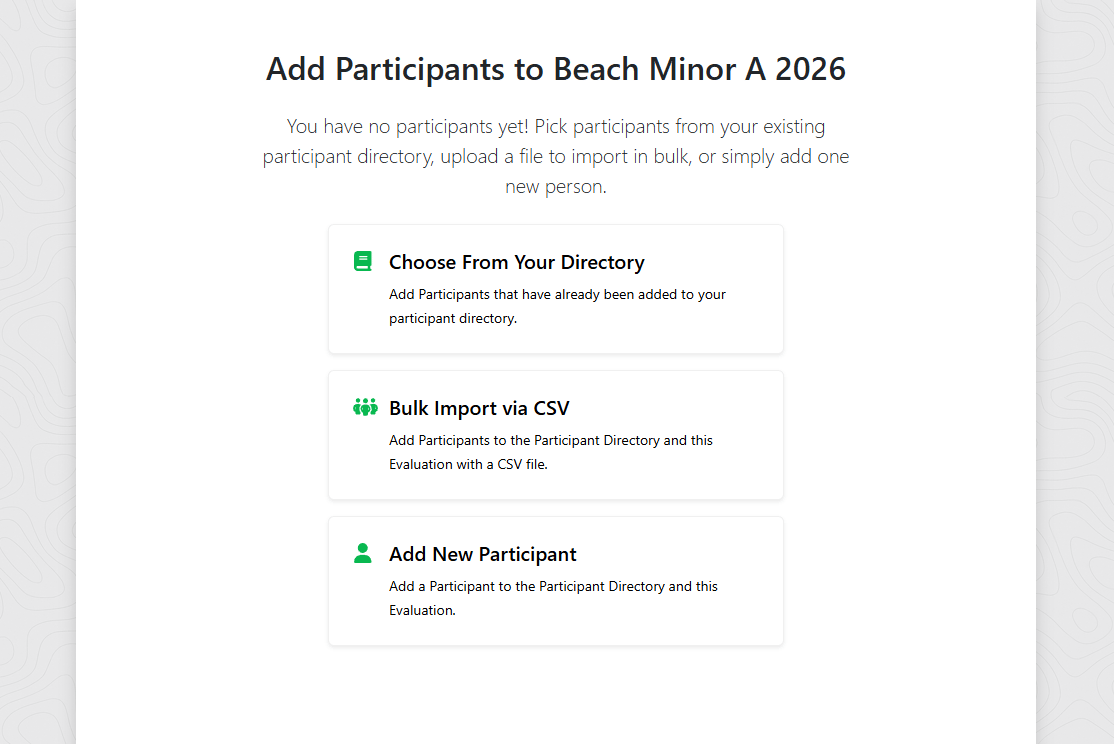Click the person icon beside Add New Participant
The height and width of the screenshot is (744, 1114).
[362, 553]
